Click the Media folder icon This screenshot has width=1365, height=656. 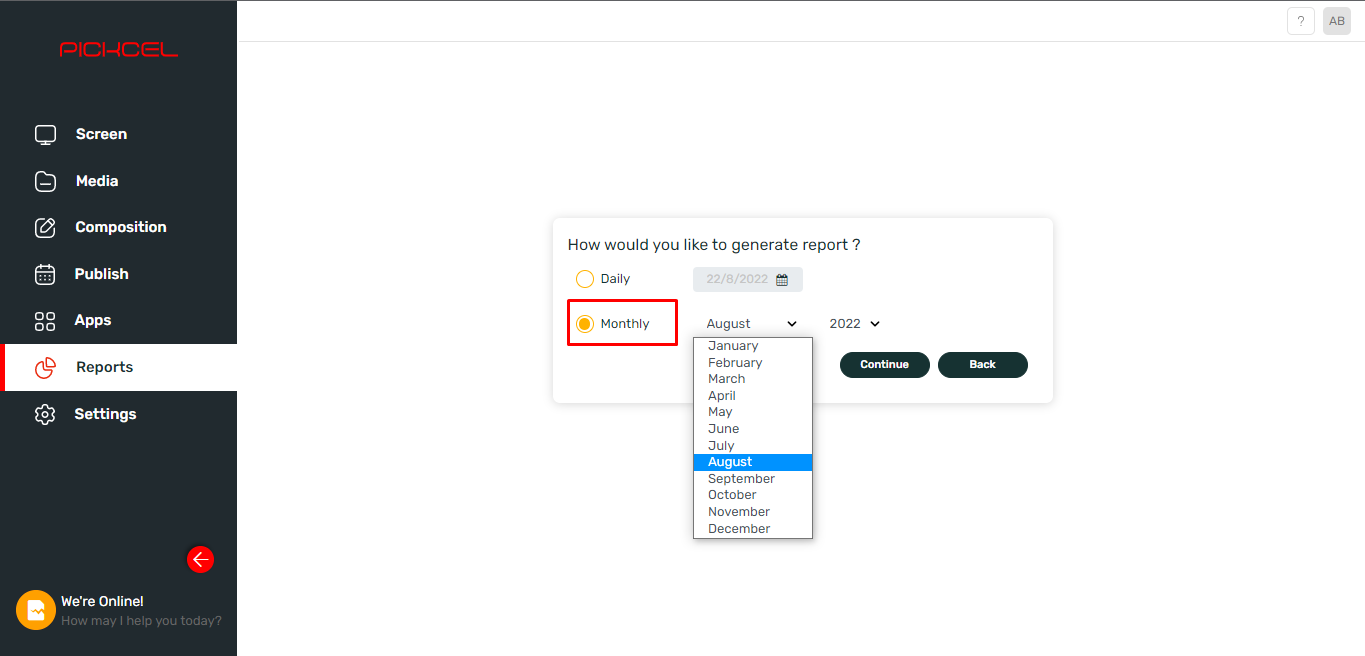tap(45, 181)
